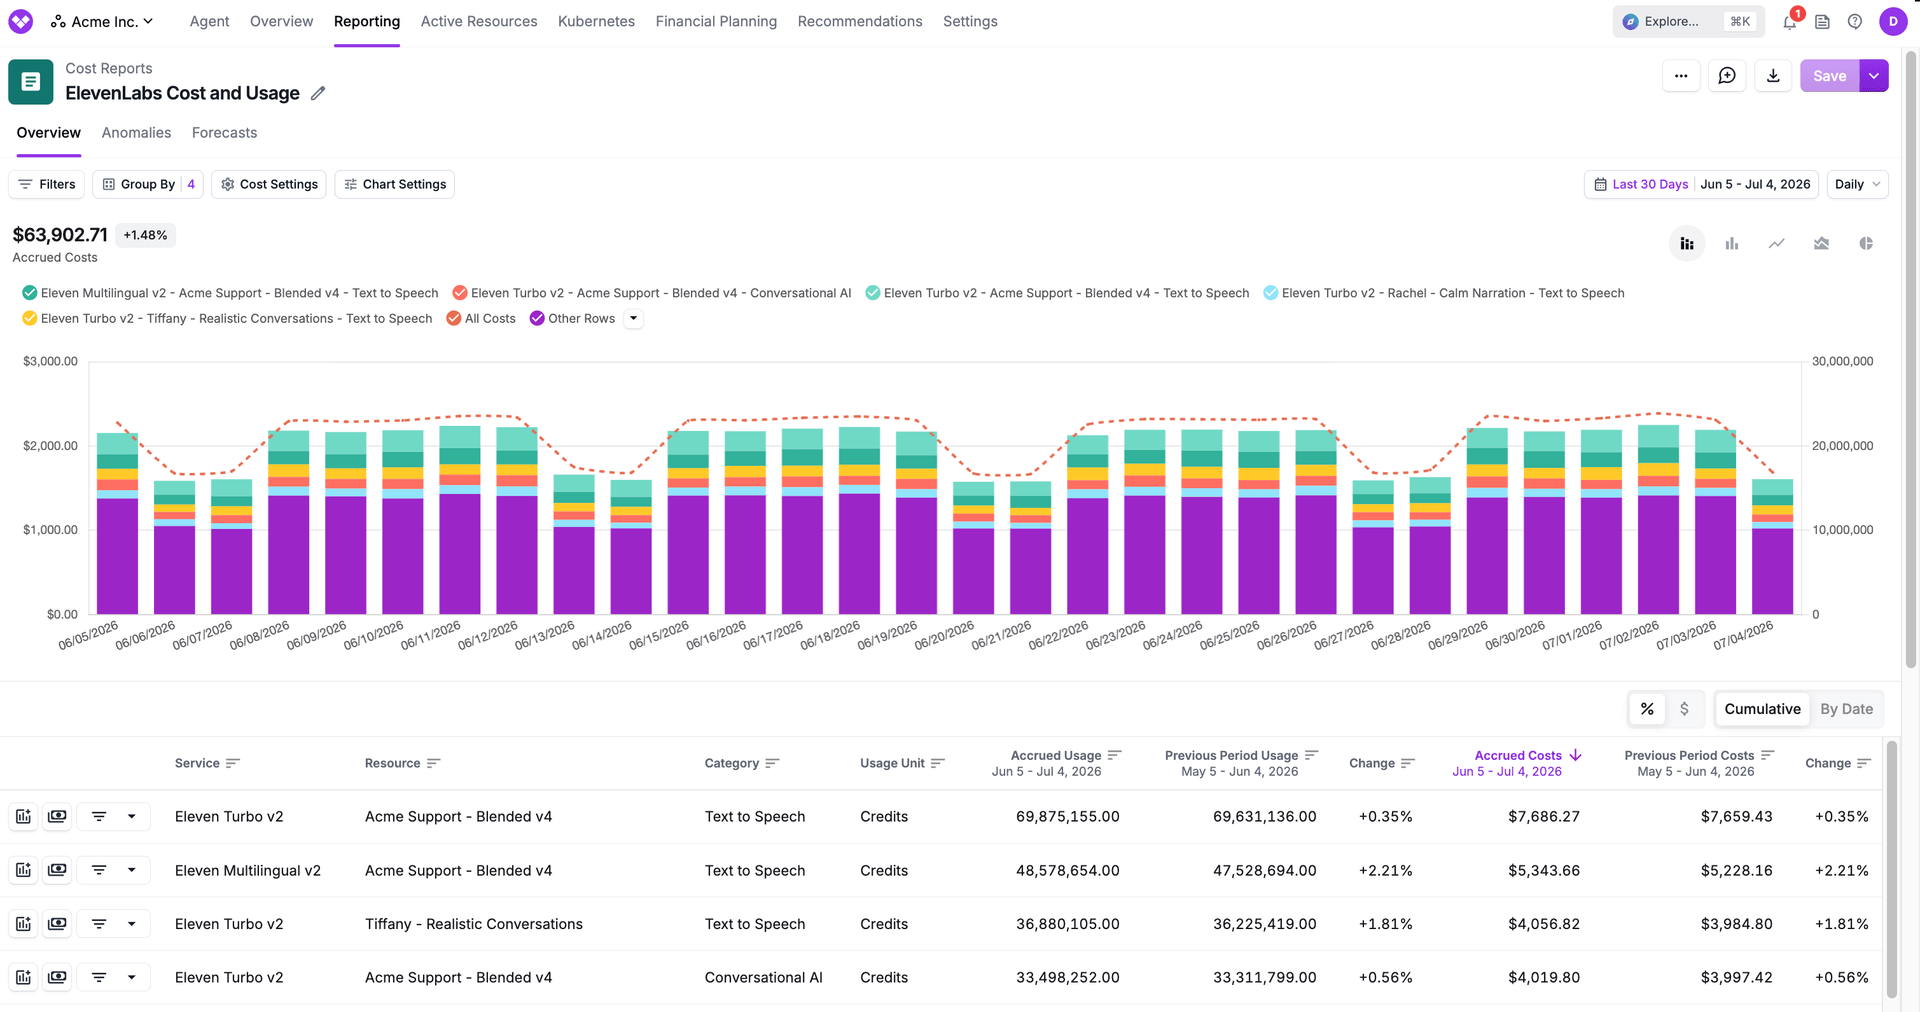Viewport: 1920px width, 1012px height.
Task: Open Chart Settings
Action: (x=395, y=184)
